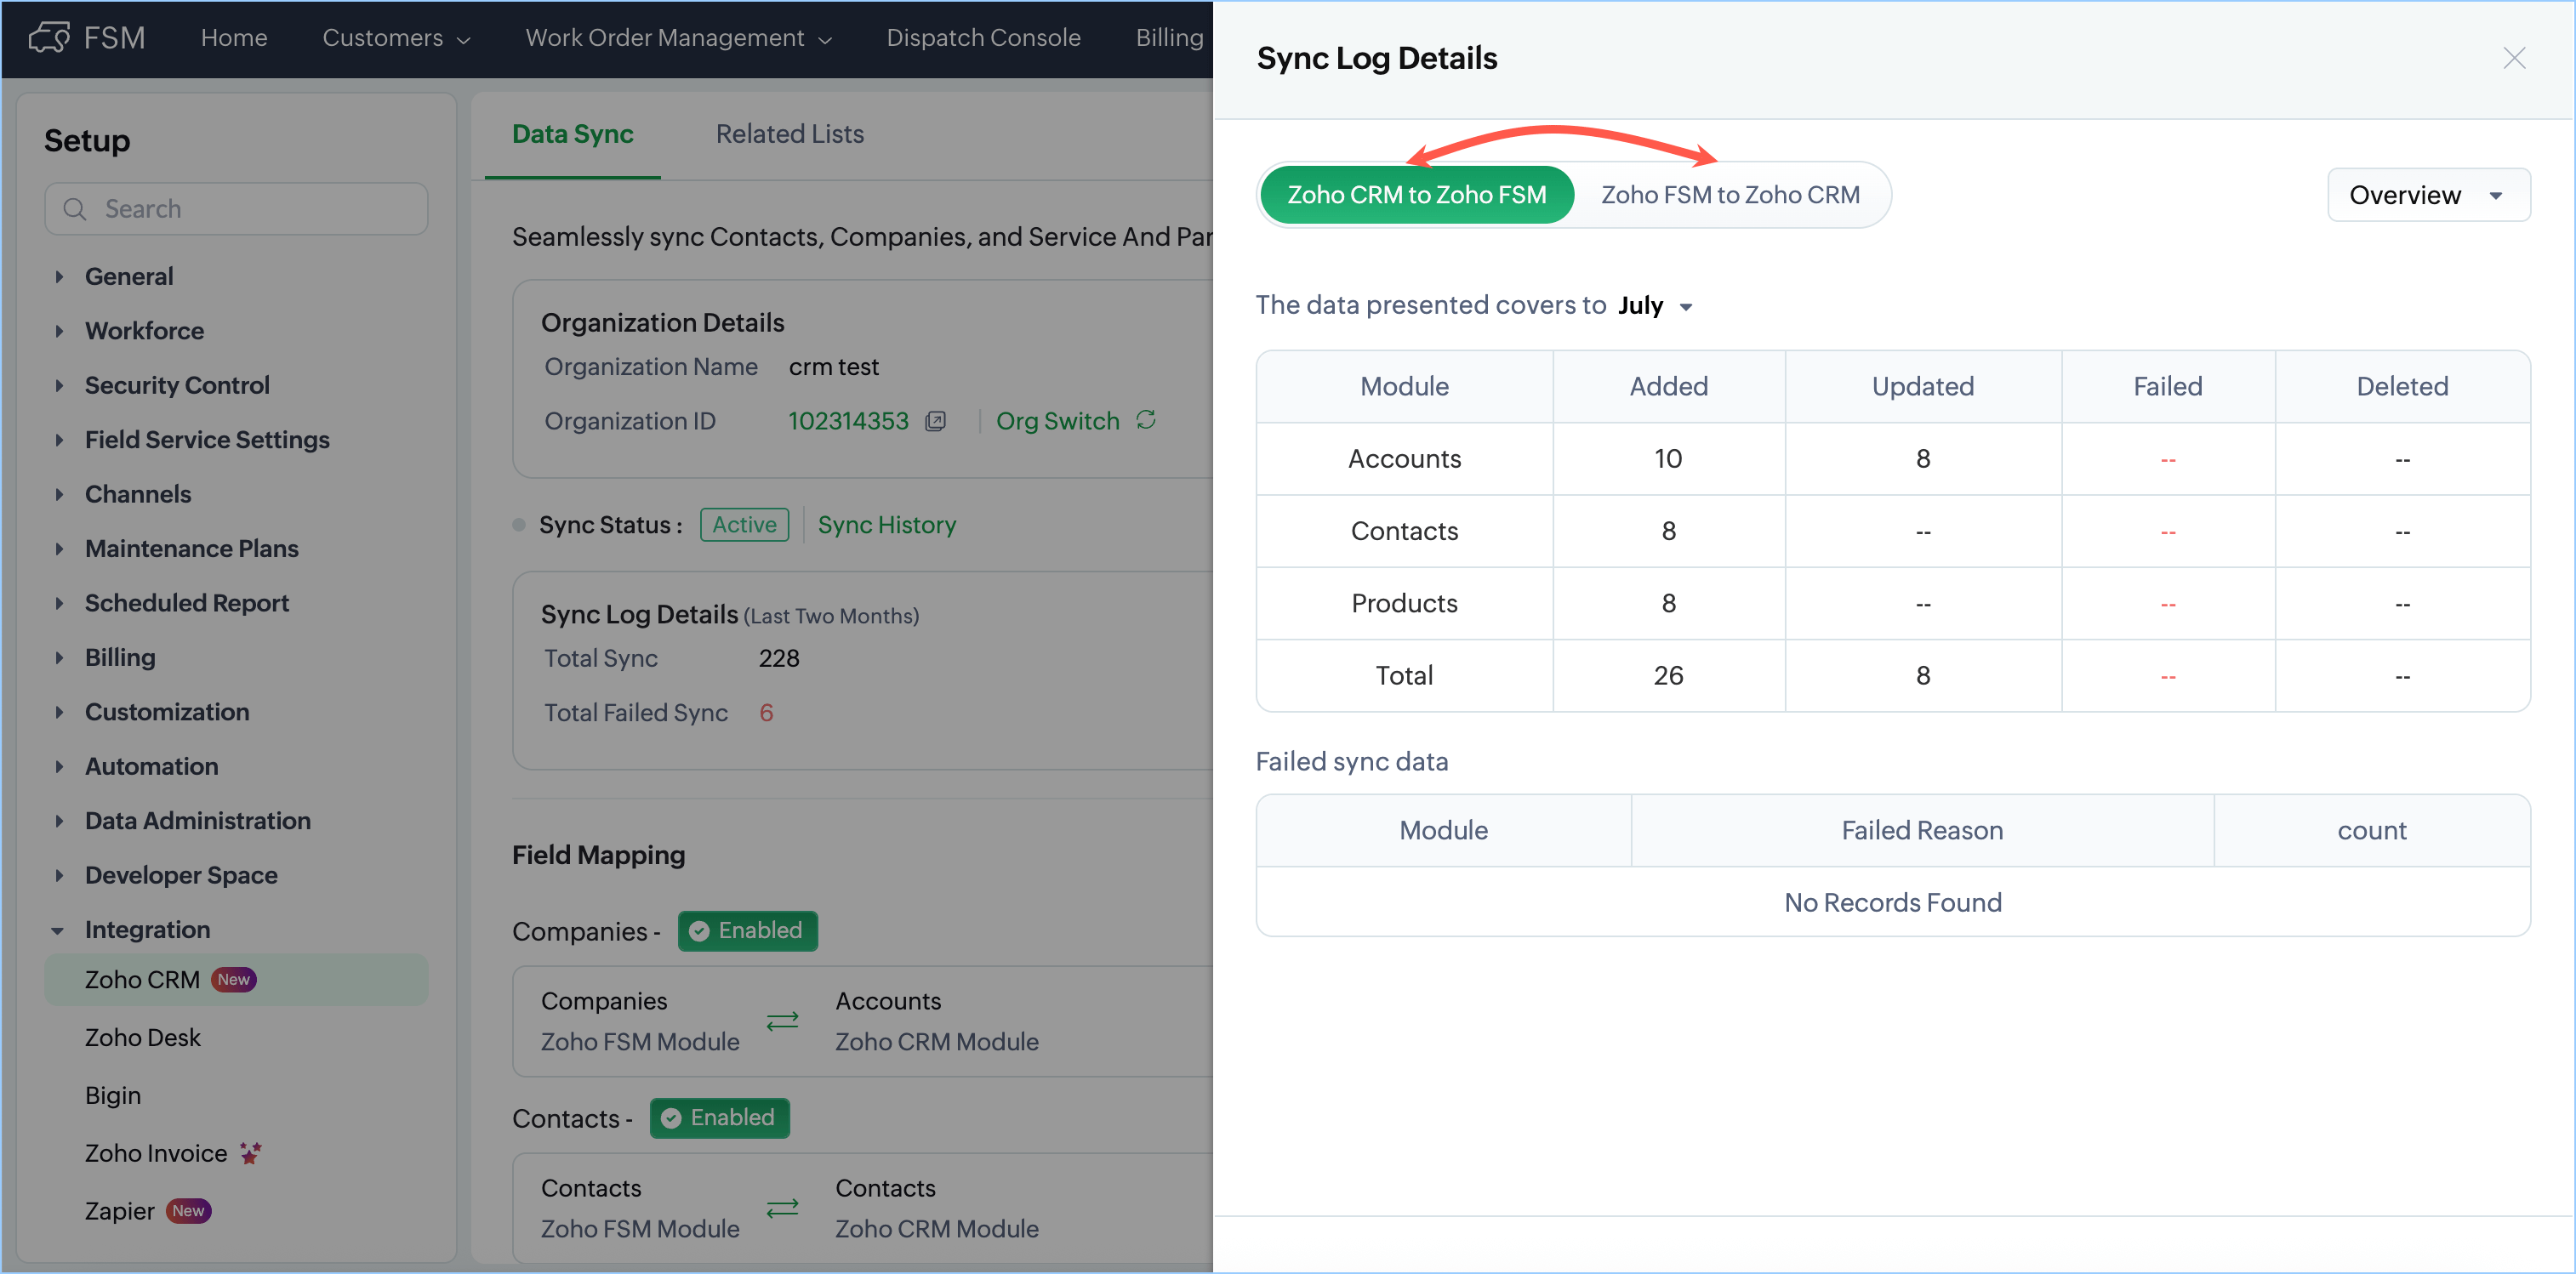The image size is (2576, 1274).
Task: Click the Contacts sync arrows icon
Action: pos(782,1208)
